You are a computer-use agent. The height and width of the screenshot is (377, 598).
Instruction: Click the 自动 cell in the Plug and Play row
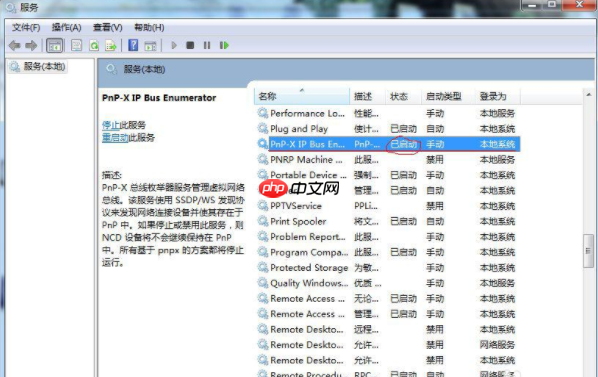tap(435, 128)
